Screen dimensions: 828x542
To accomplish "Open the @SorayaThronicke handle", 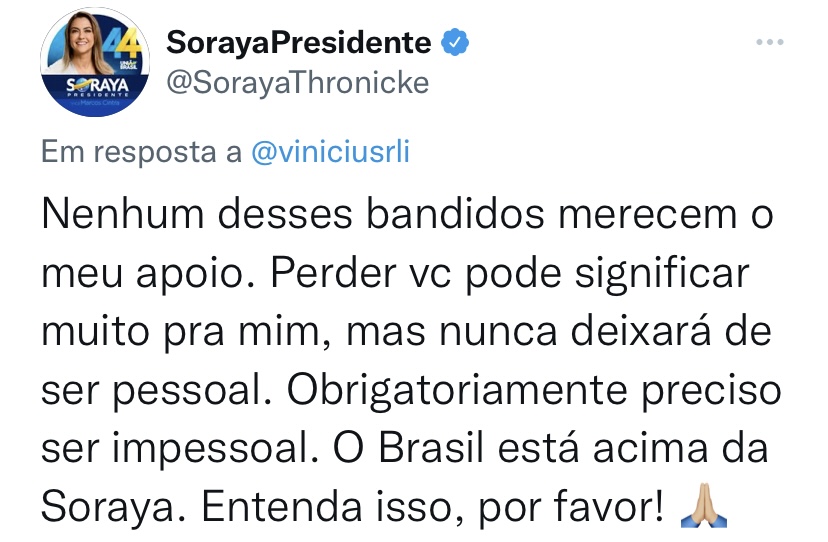I will [298, 83].
